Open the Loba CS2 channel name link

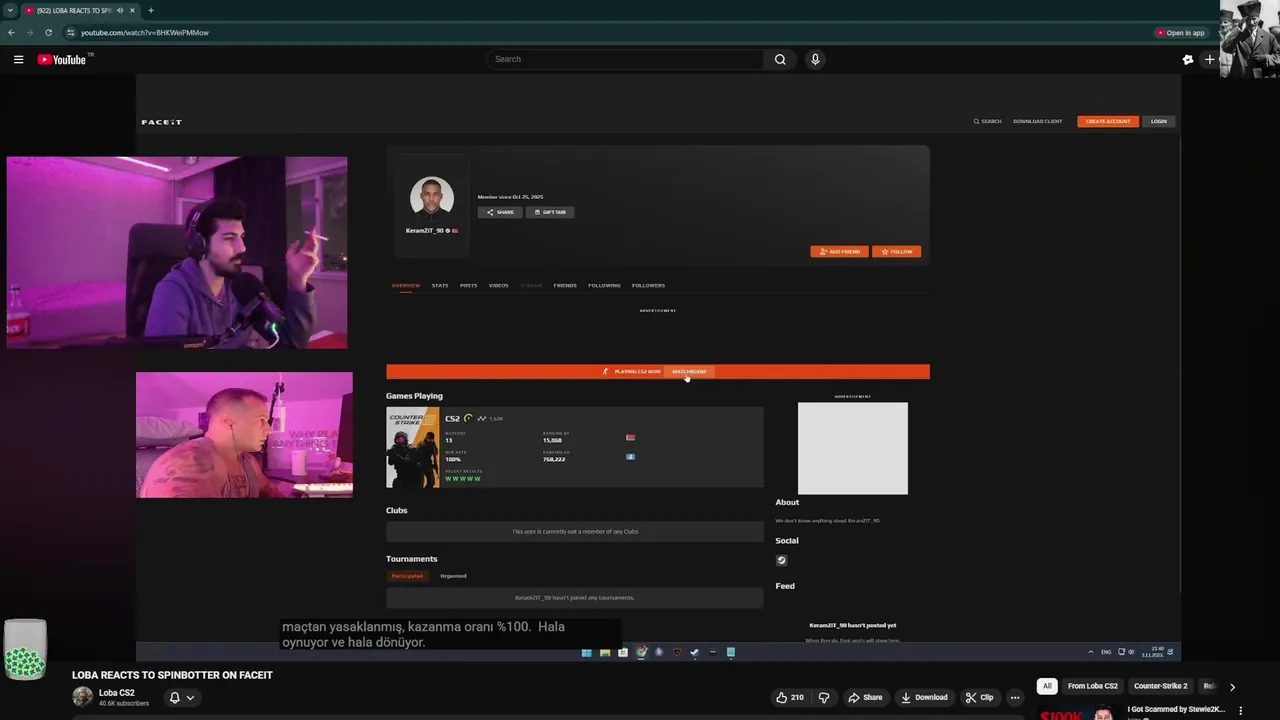(116, 692)
